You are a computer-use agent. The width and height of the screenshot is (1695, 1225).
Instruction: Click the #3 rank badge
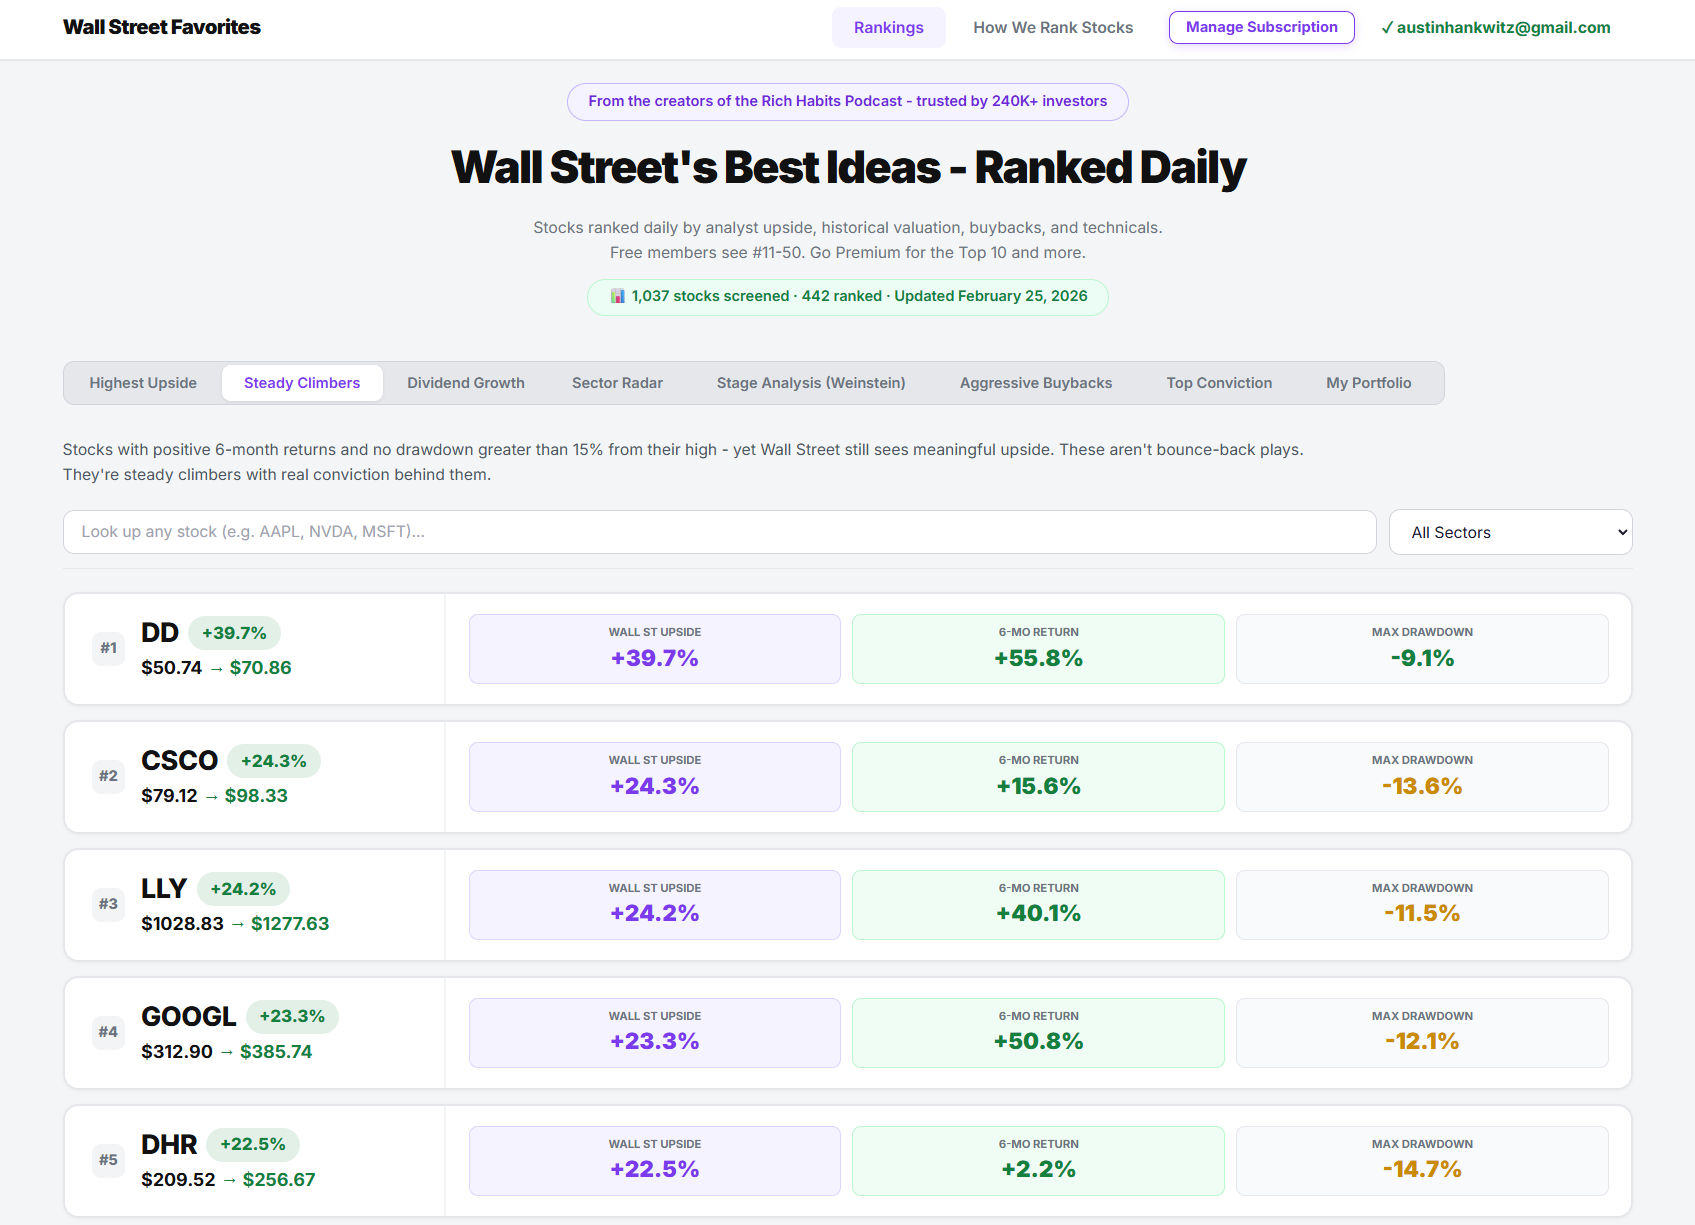coord(108,904)
